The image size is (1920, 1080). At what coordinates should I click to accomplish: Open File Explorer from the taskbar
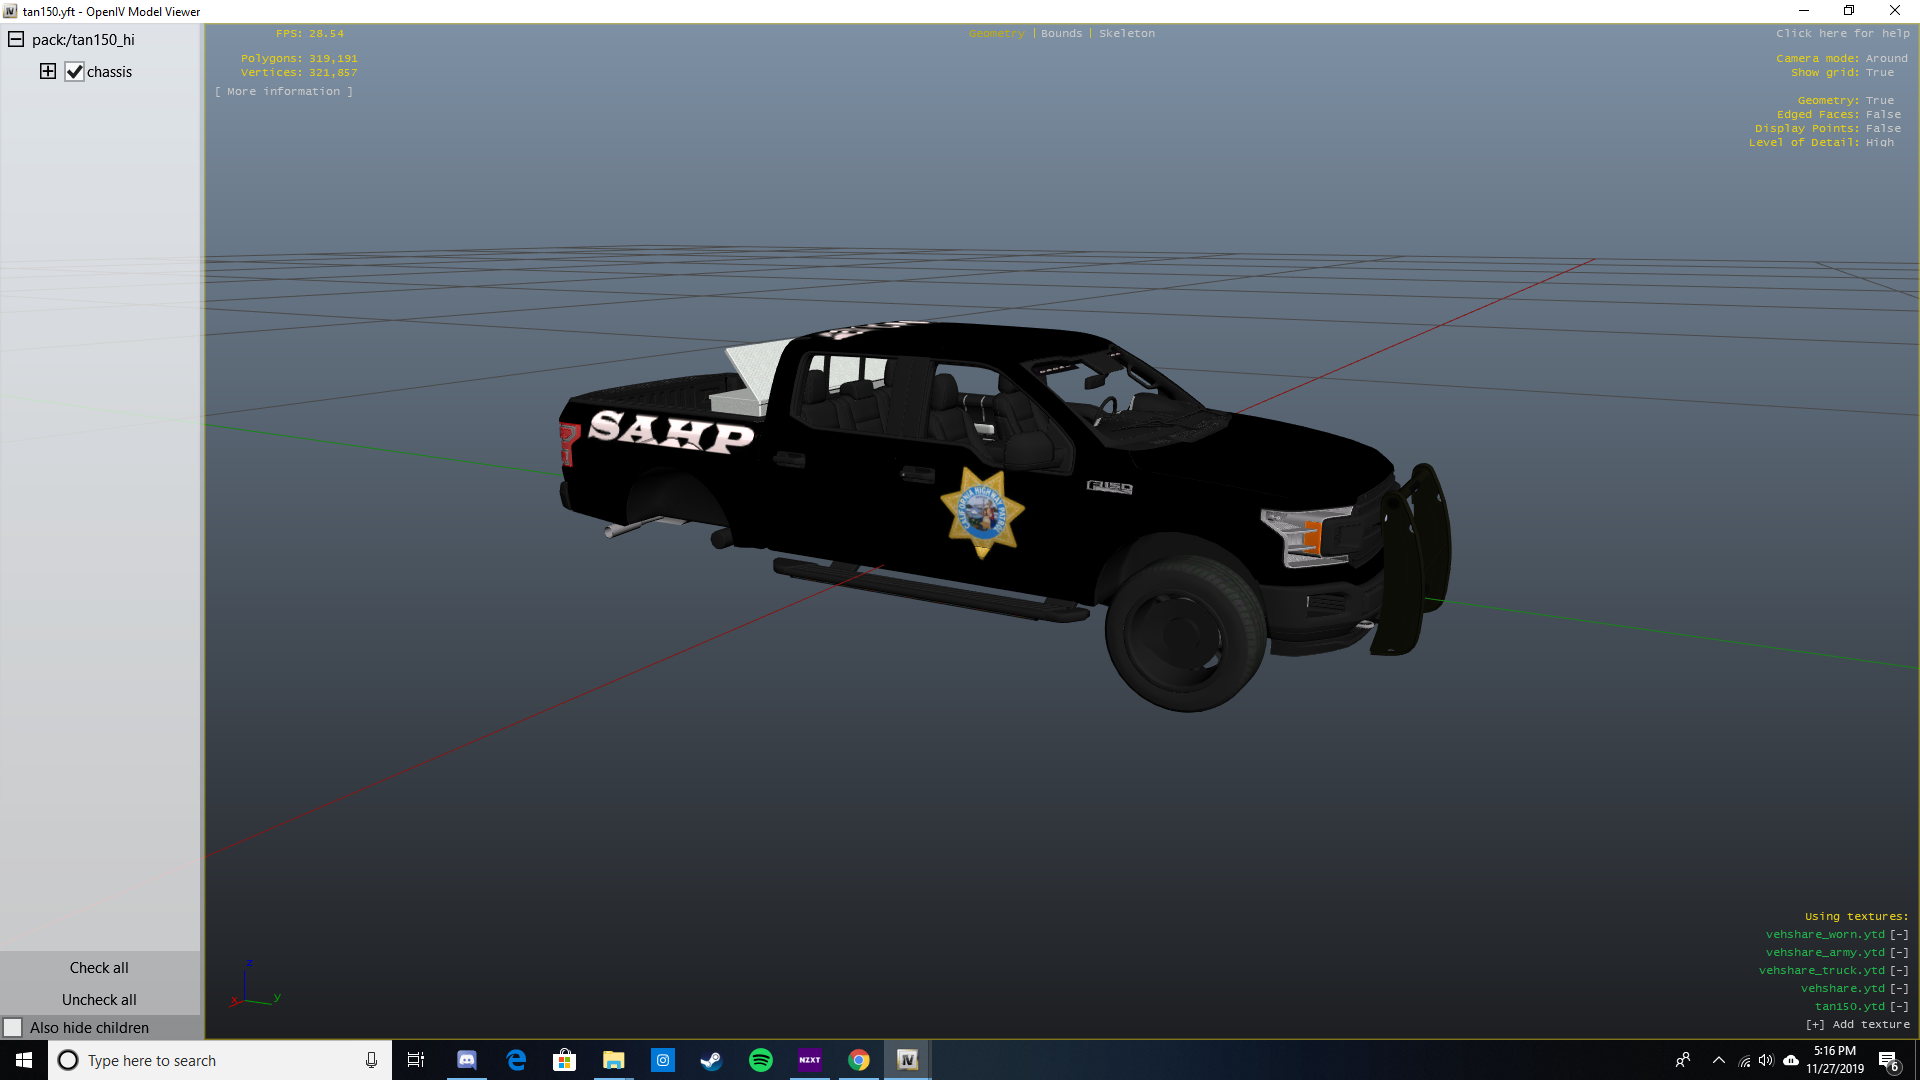tap(613, 1060)
